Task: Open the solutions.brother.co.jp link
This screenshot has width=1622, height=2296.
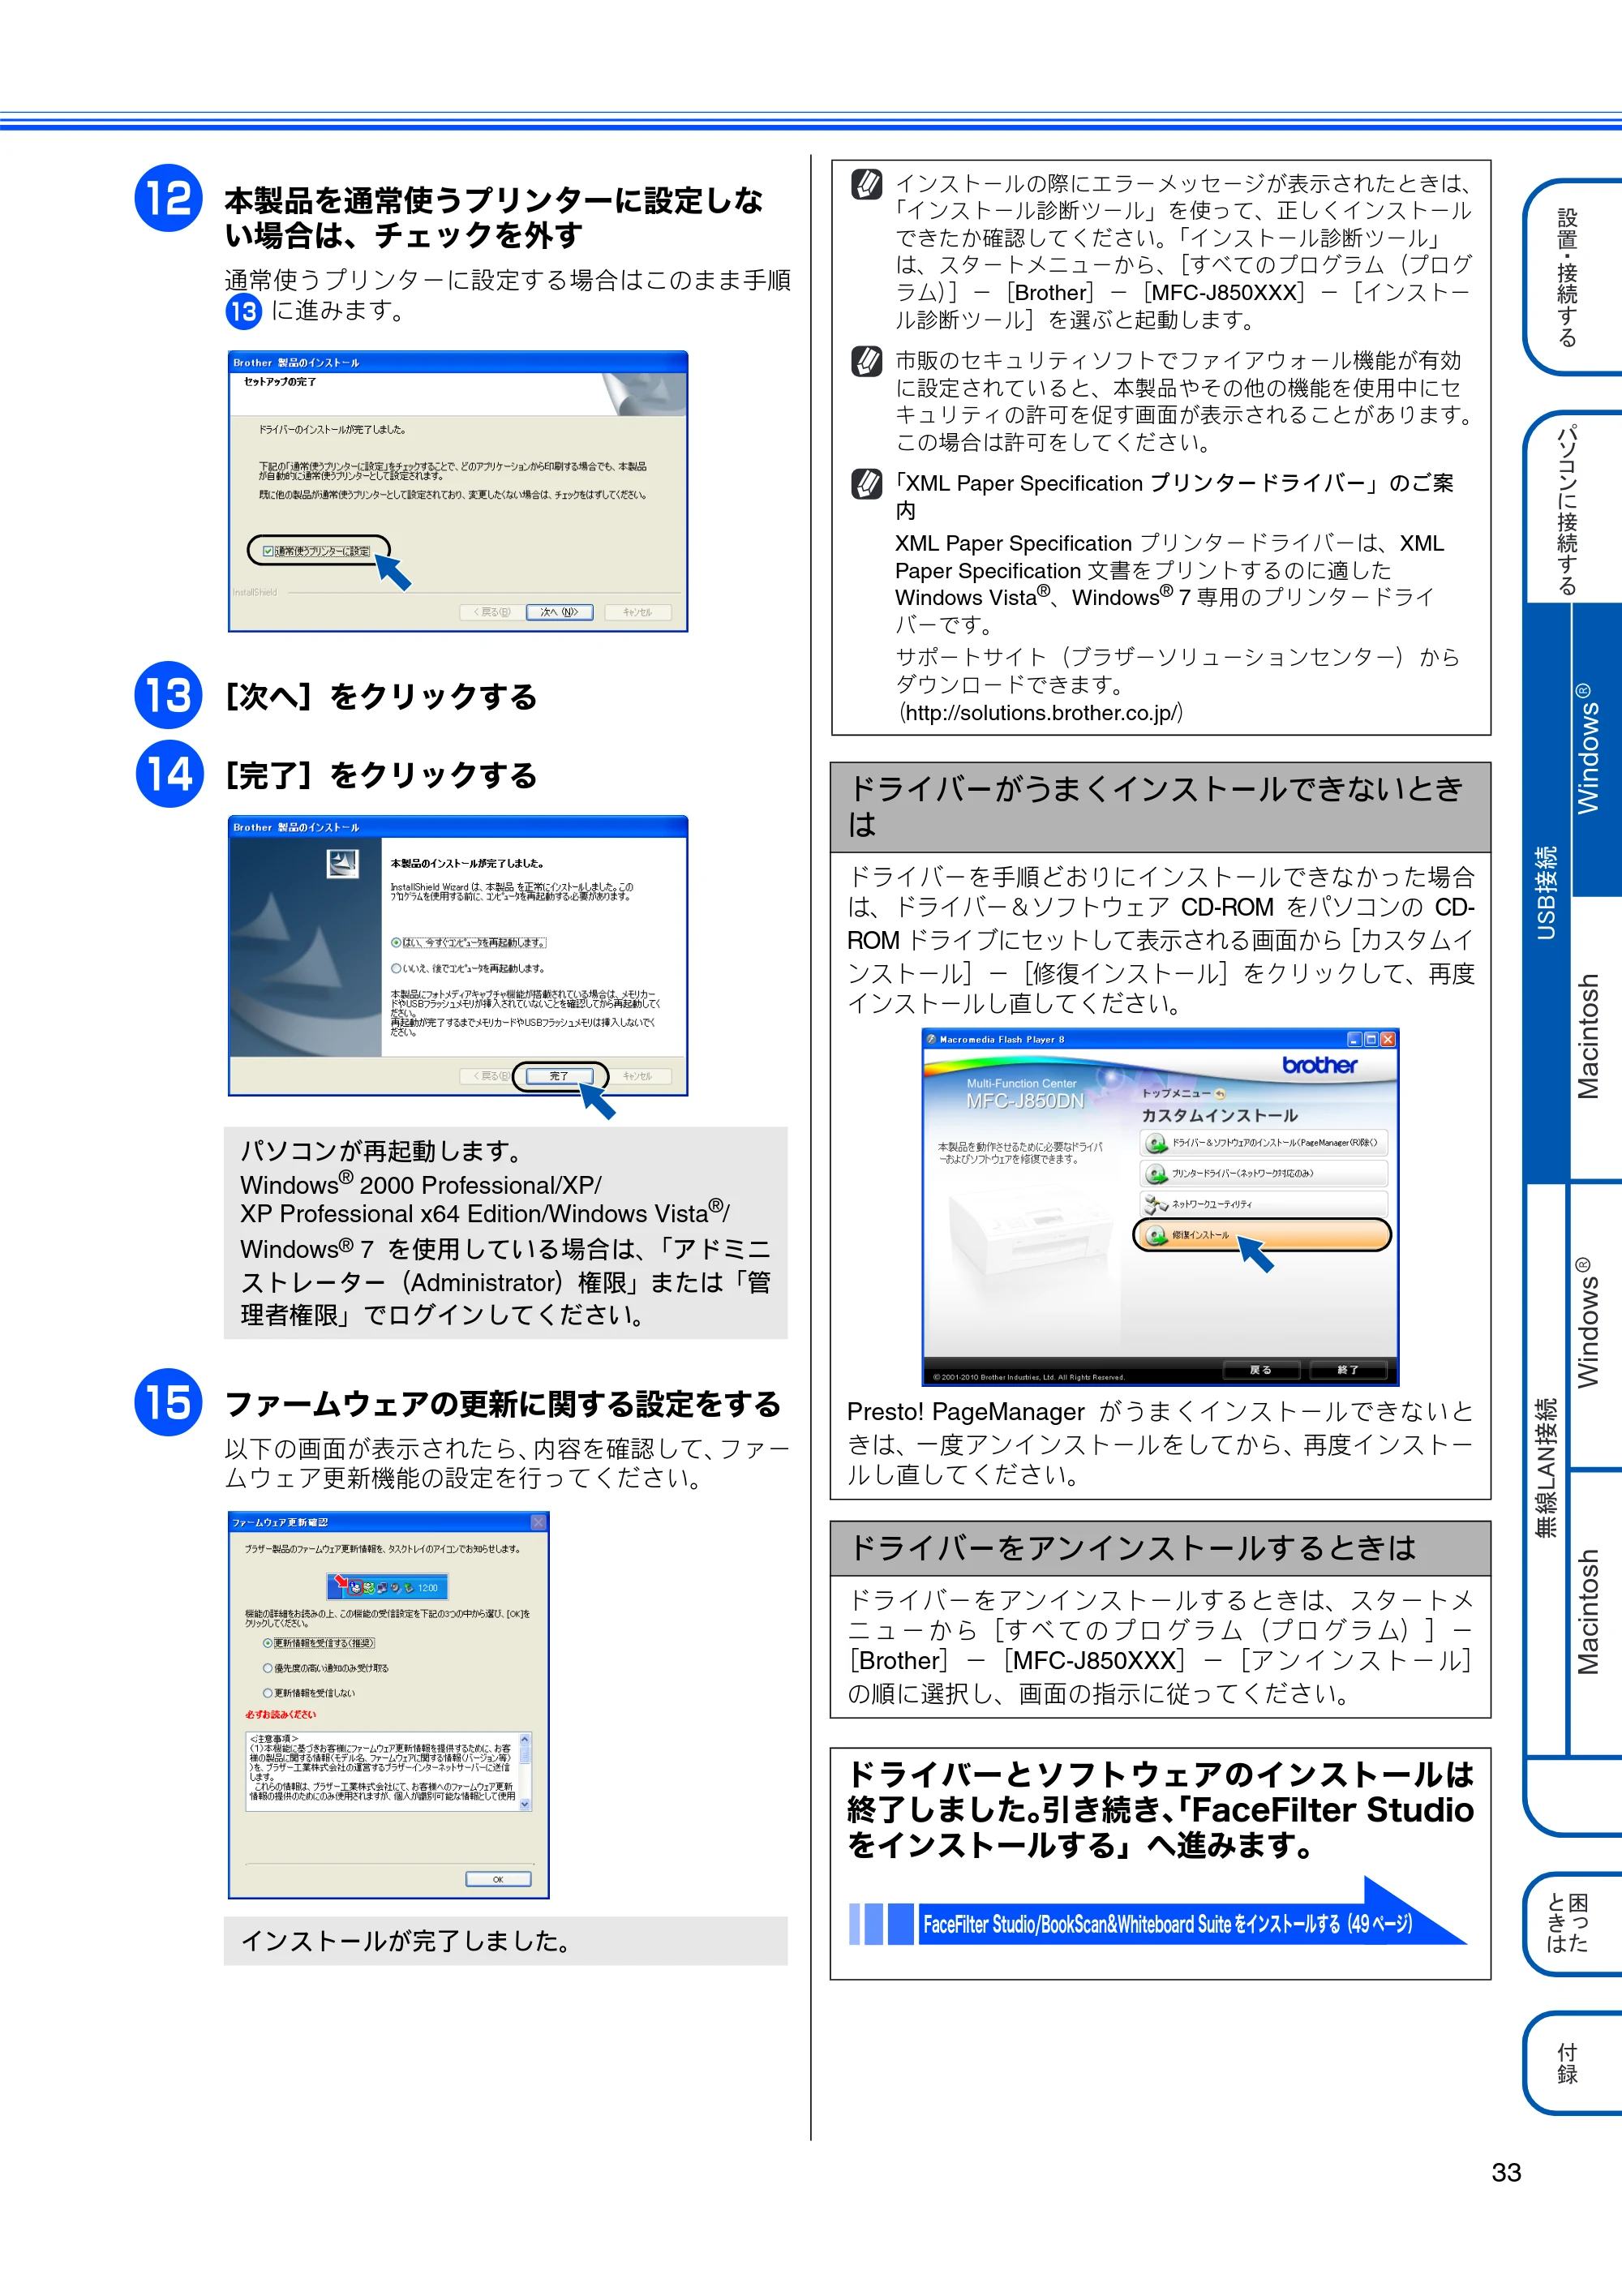Action: tap(1041, 713)
